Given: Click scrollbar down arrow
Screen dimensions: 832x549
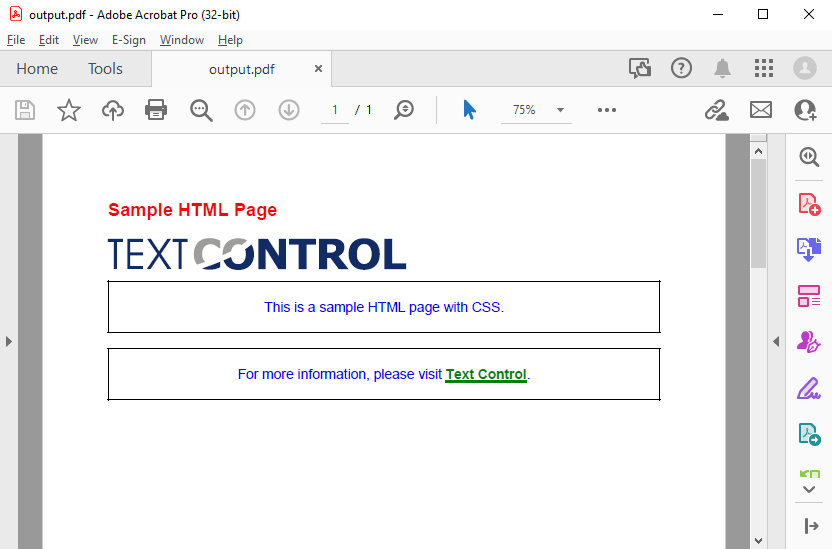Looking at the screenshot, I should [759, 541].
